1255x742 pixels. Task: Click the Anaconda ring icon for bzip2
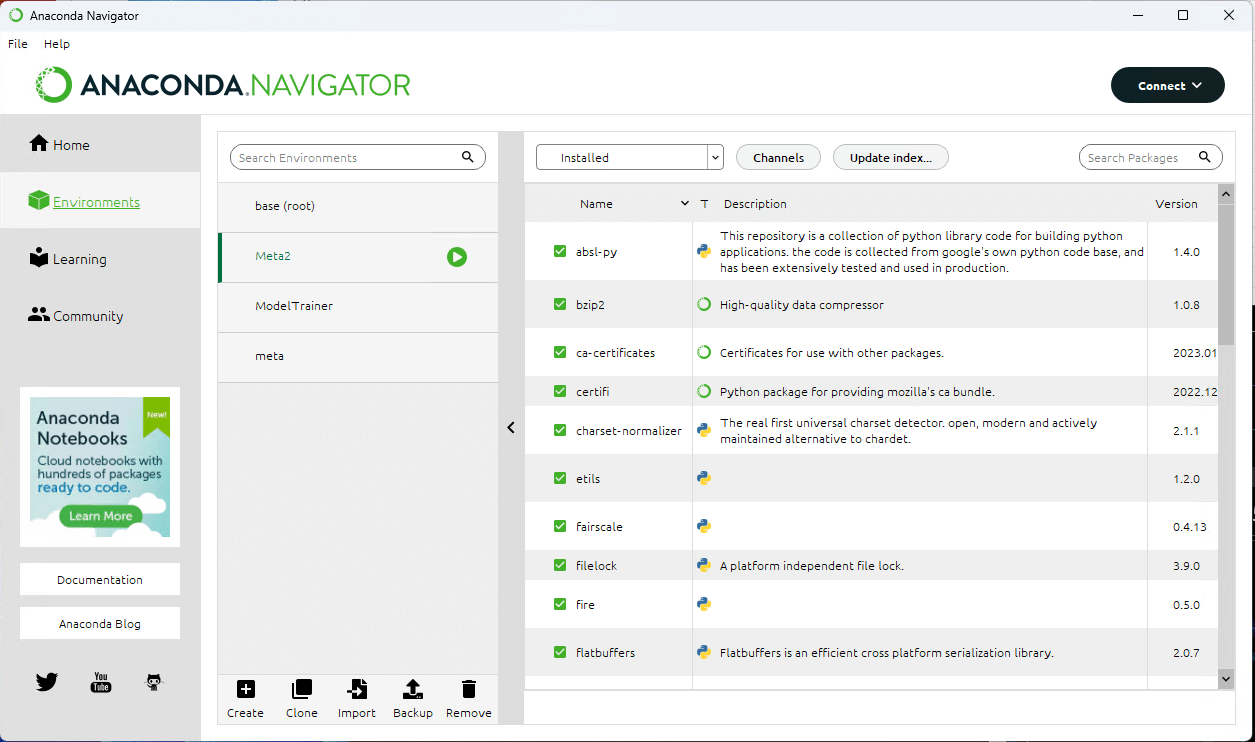point(704,304)
